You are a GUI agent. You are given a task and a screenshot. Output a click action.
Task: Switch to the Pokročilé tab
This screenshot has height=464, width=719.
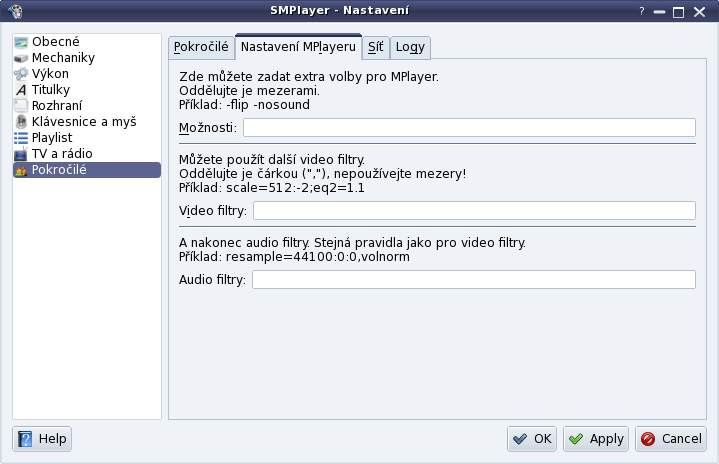[x=201, y=47]
